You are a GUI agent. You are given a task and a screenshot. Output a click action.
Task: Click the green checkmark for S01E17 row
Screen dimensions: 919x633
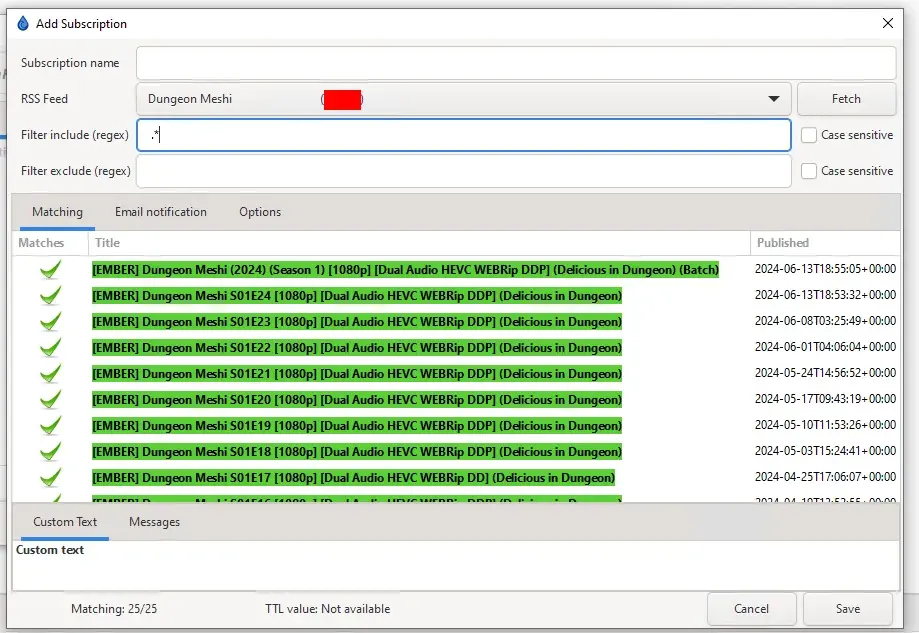[50, 478]
